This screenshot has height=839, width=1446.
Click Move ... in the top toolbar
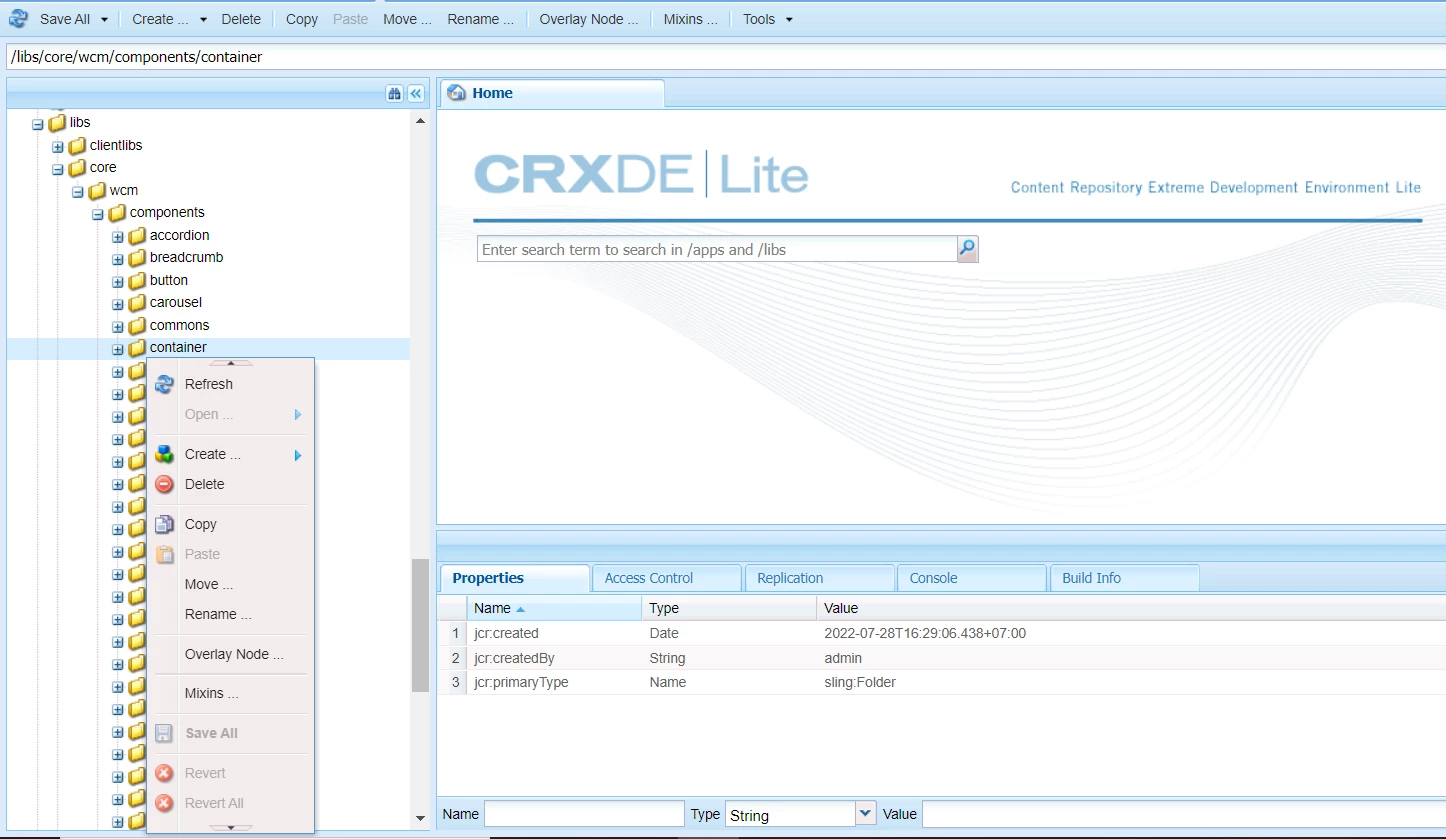[407, 19]
